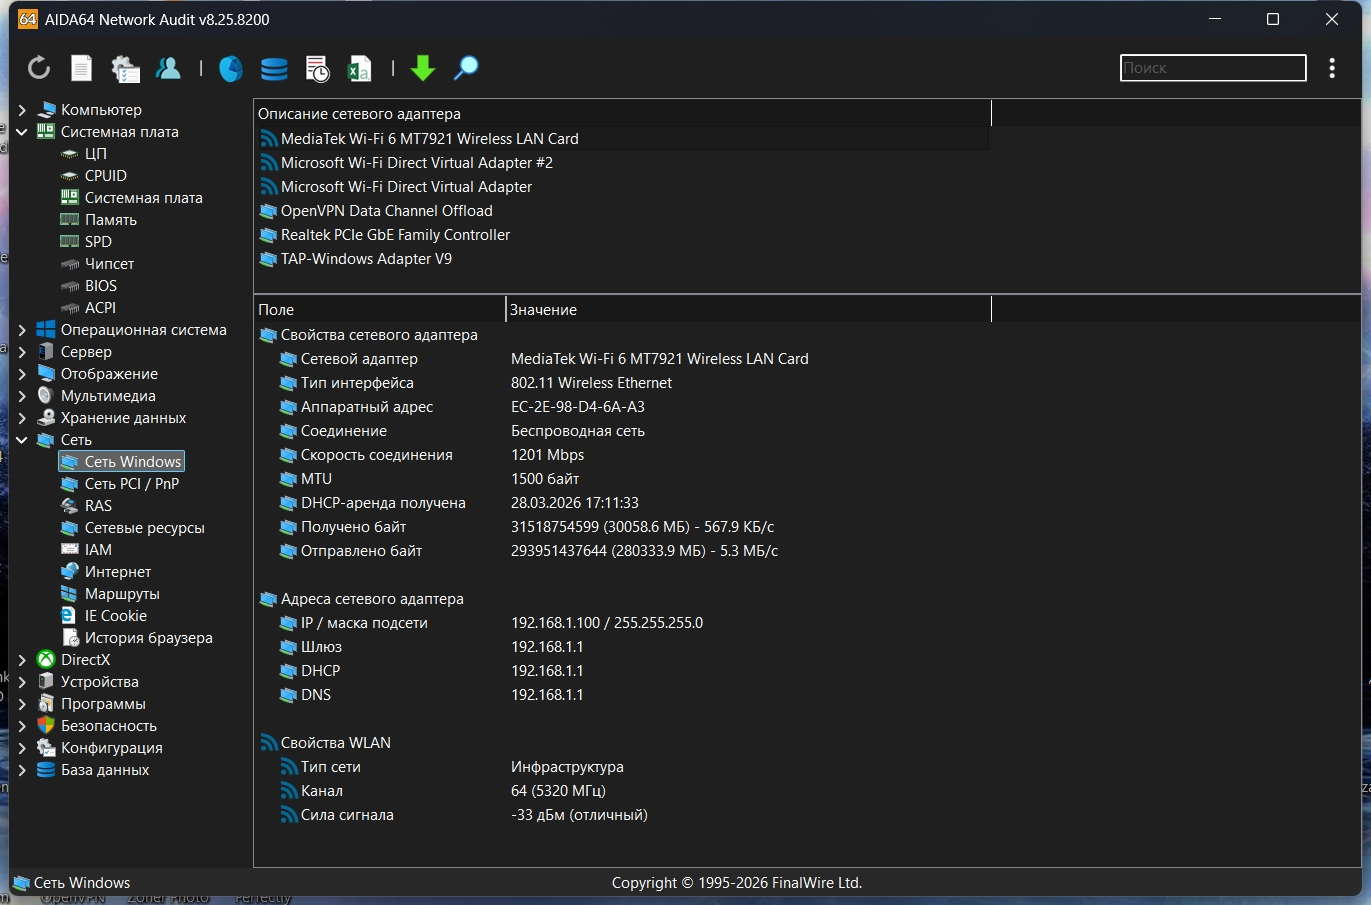Select История браузера in the tree
Image resolution: width=1371 pixels, height=905 pixels.
click(148, 638)
